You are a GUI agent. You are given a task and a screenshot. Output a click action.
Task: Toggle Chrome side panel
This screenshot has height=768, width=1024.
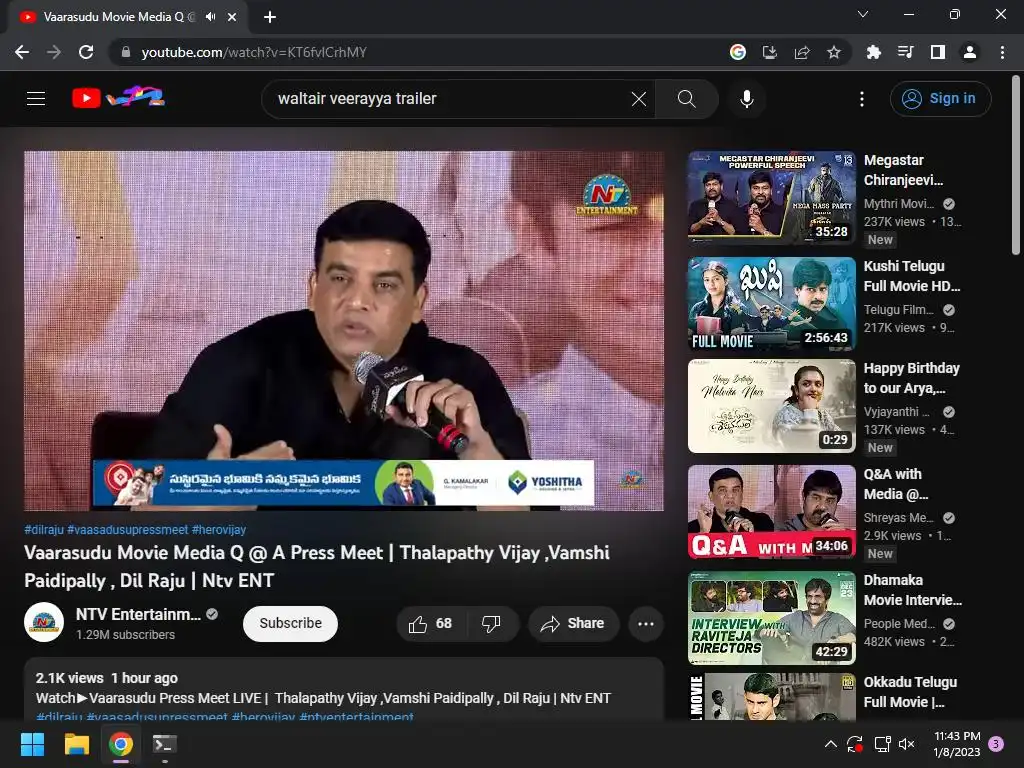tap(938, 52)
